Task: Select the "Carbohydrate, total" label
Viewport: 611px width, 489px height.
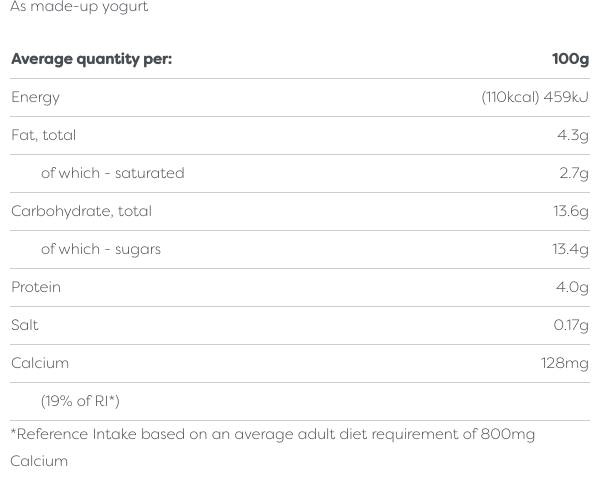Action: [81, 211]
